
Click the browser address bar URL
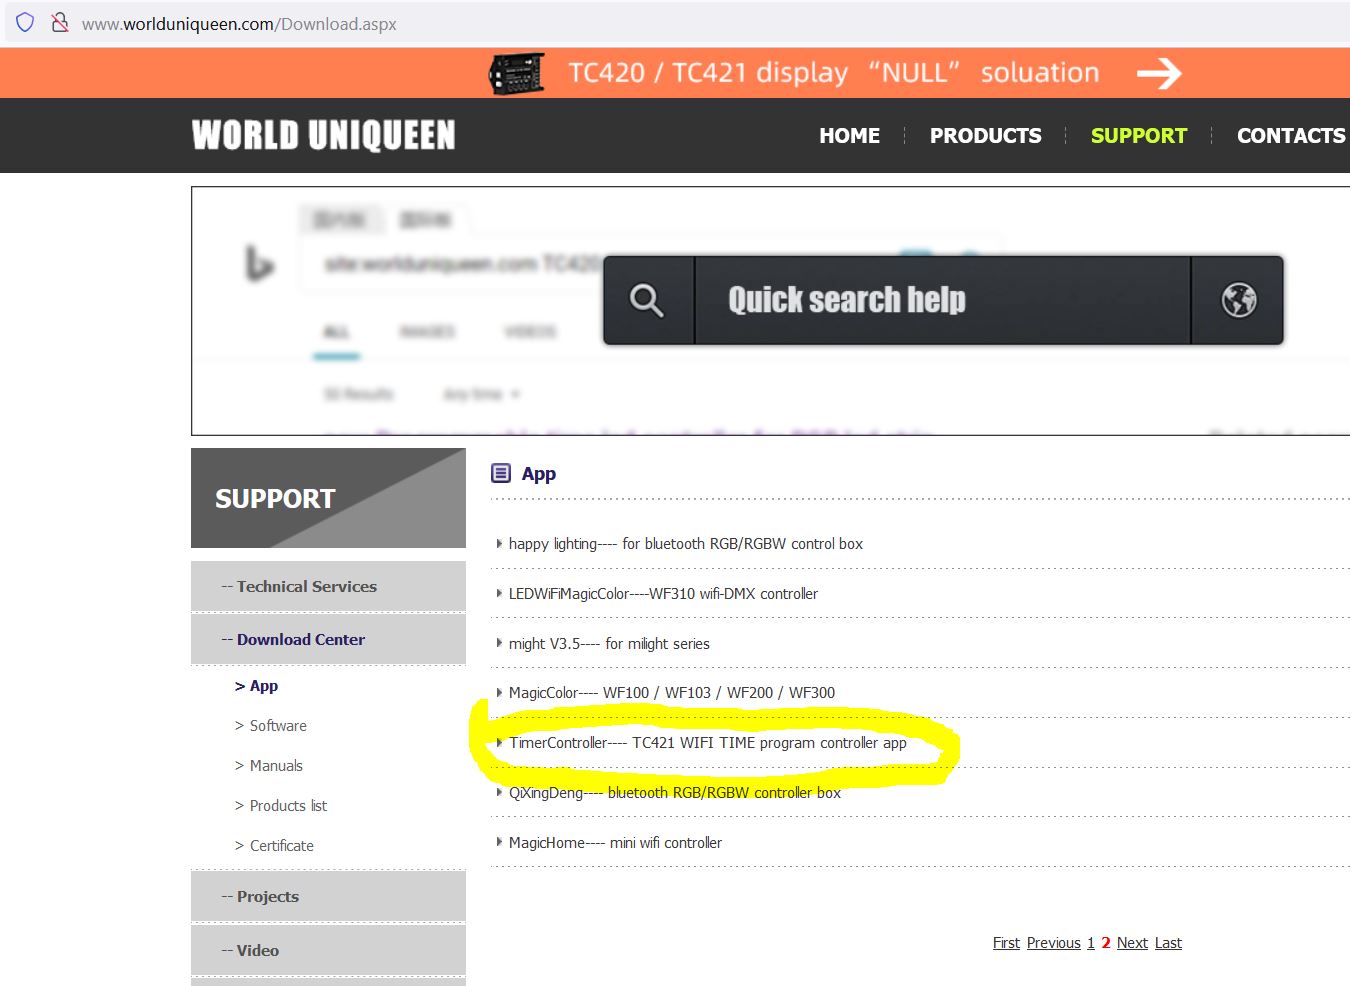pyautogui.click(x=239, y=24)
